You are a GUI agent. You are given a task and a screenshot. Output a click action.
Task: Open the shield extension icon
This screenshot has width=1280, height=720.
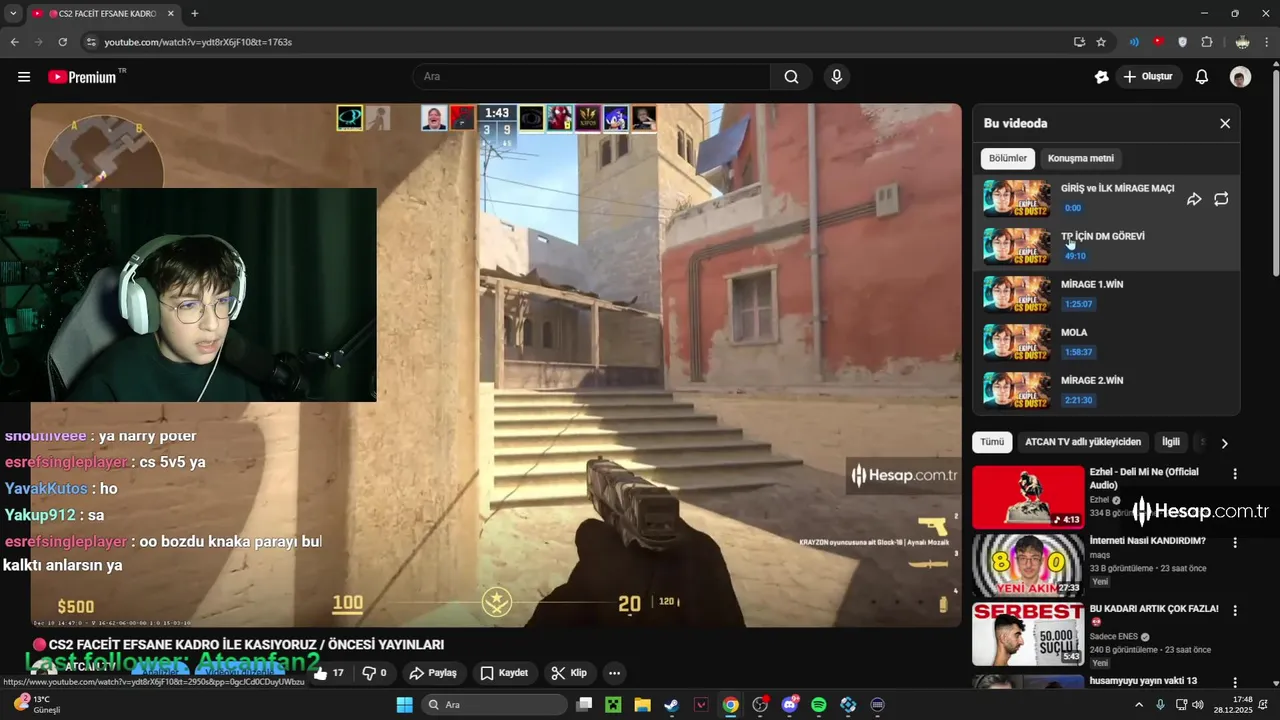[1182, 42]
